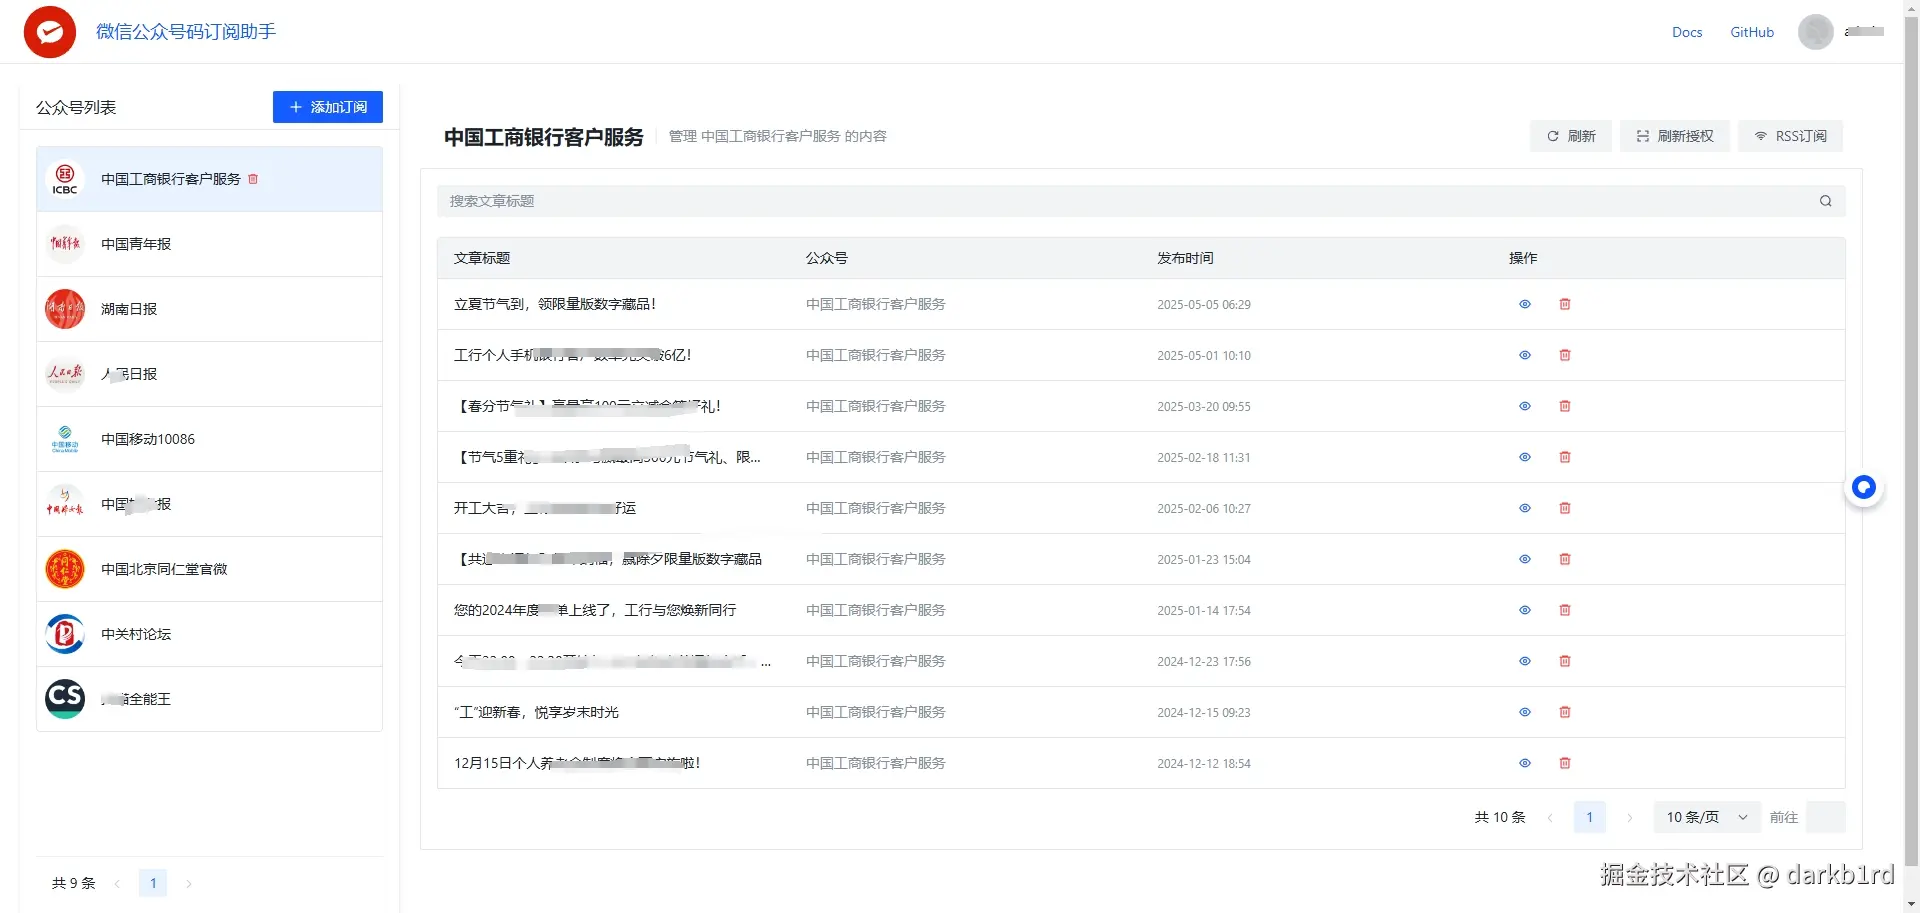View article dated 2024-12-15 09:23

(1525, 712)
